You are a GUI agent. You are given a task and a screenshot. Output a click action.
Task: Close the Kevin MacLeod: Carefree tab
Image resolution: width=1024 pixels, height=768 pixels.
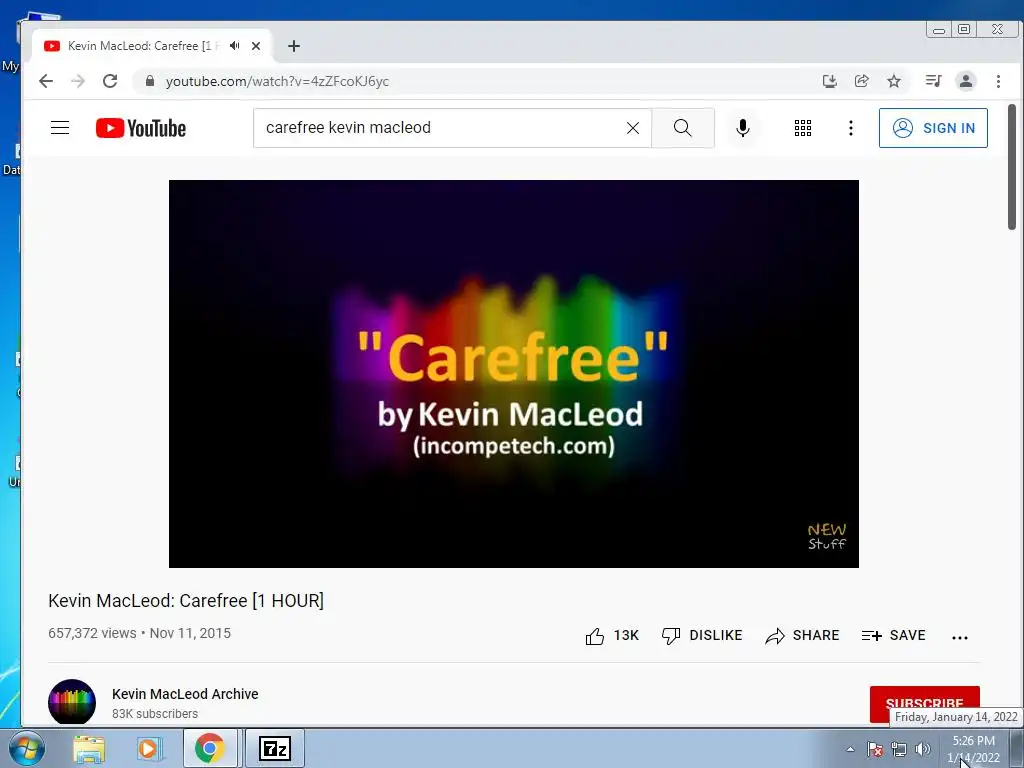click(x=256, y=46)
